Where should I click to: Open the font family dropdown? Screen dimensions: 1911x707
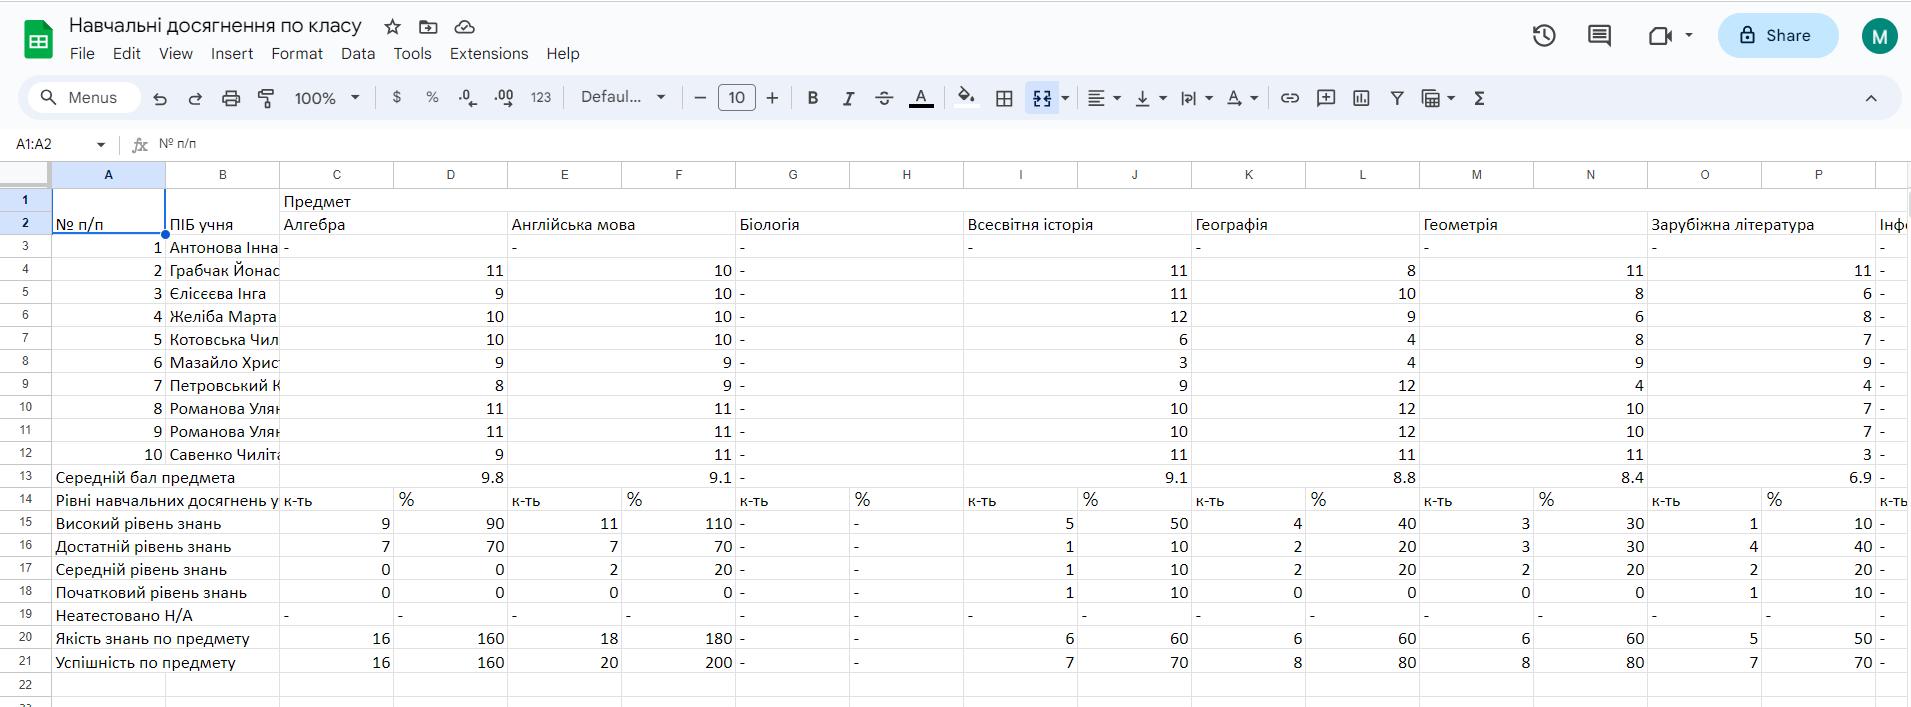click(623, 97)
